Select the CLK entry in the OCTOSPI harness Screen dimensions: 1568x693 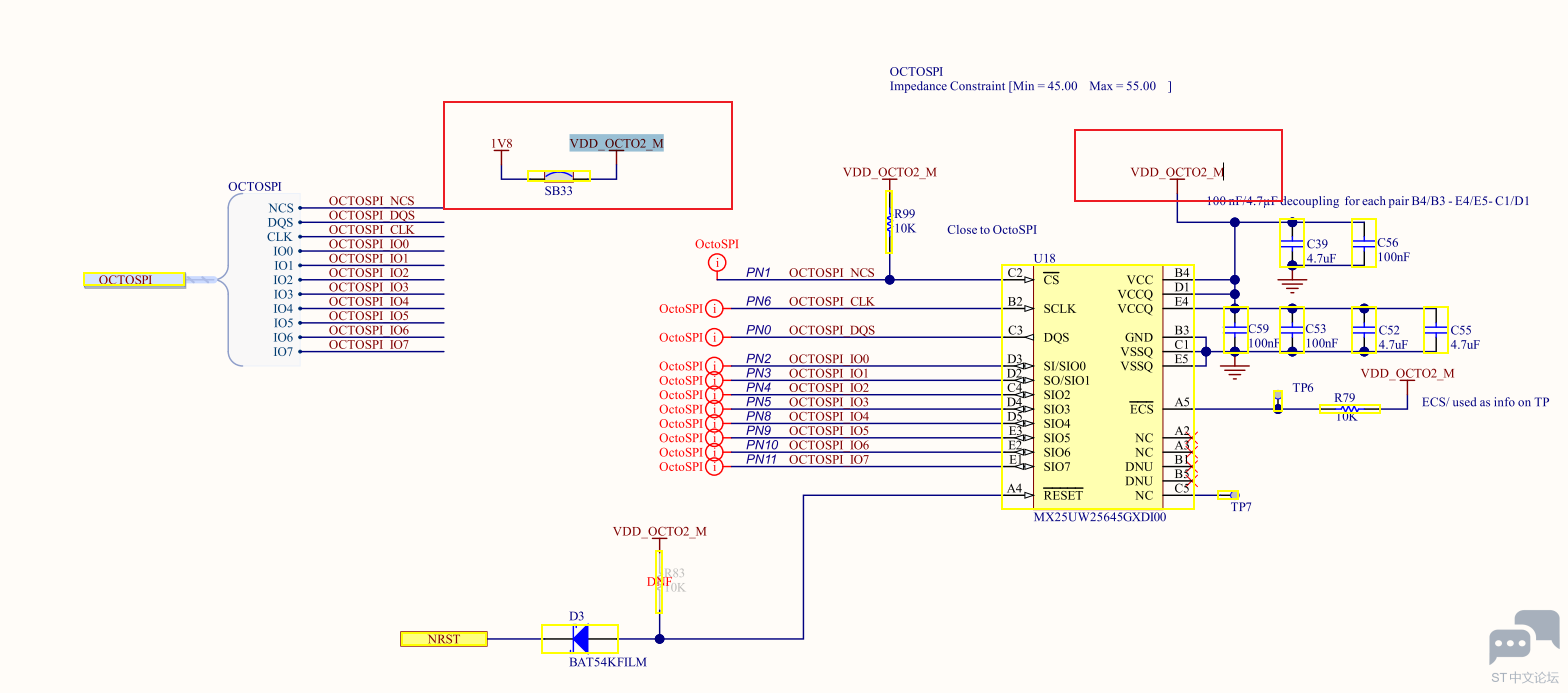pyautogui.click(x=280, y=237)
